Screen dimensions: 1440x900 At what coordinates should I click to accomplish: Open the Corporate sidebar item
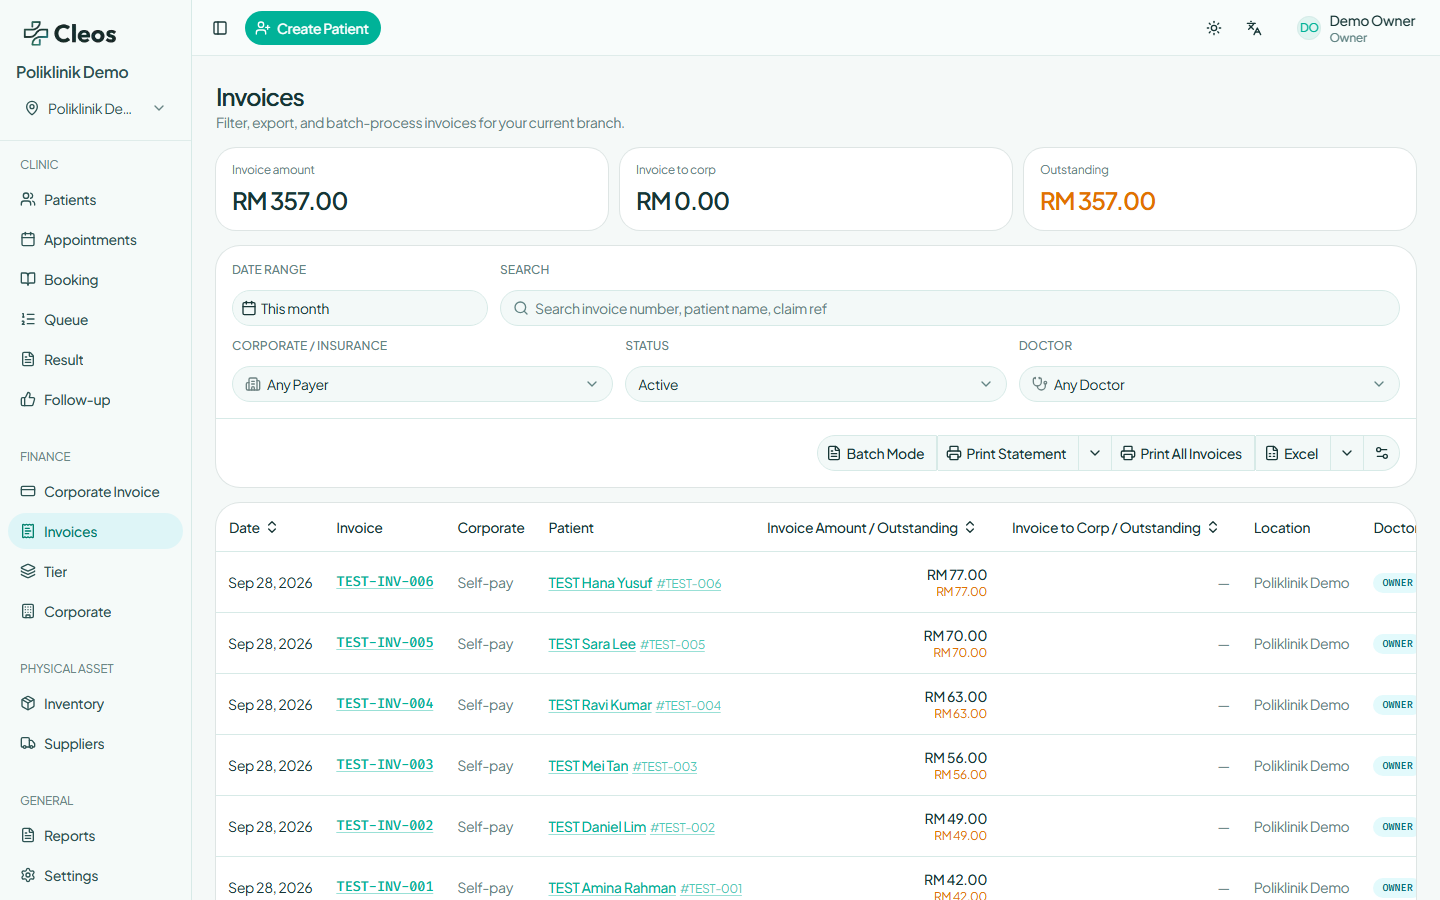click(95, 612)
